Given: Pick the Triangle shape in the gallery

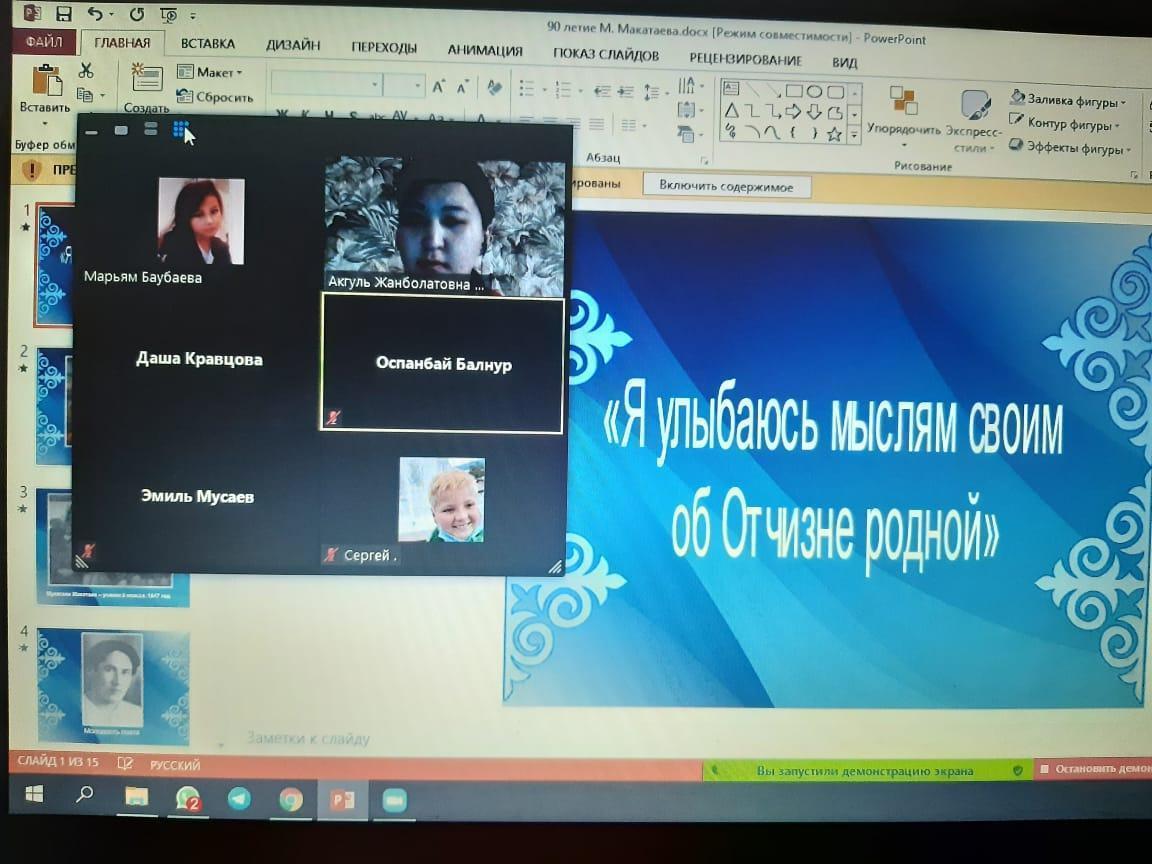Looking at the screenshot, I should tap(732, 110).
